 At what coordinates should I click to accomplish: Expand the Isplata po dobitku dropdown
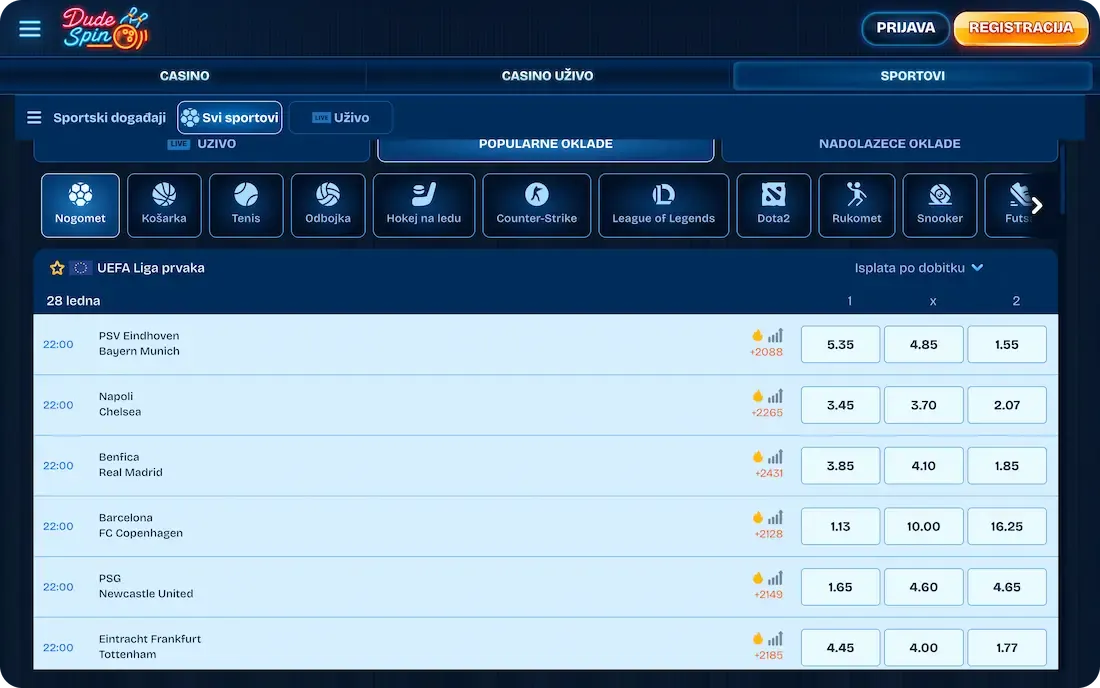(918, 268)
